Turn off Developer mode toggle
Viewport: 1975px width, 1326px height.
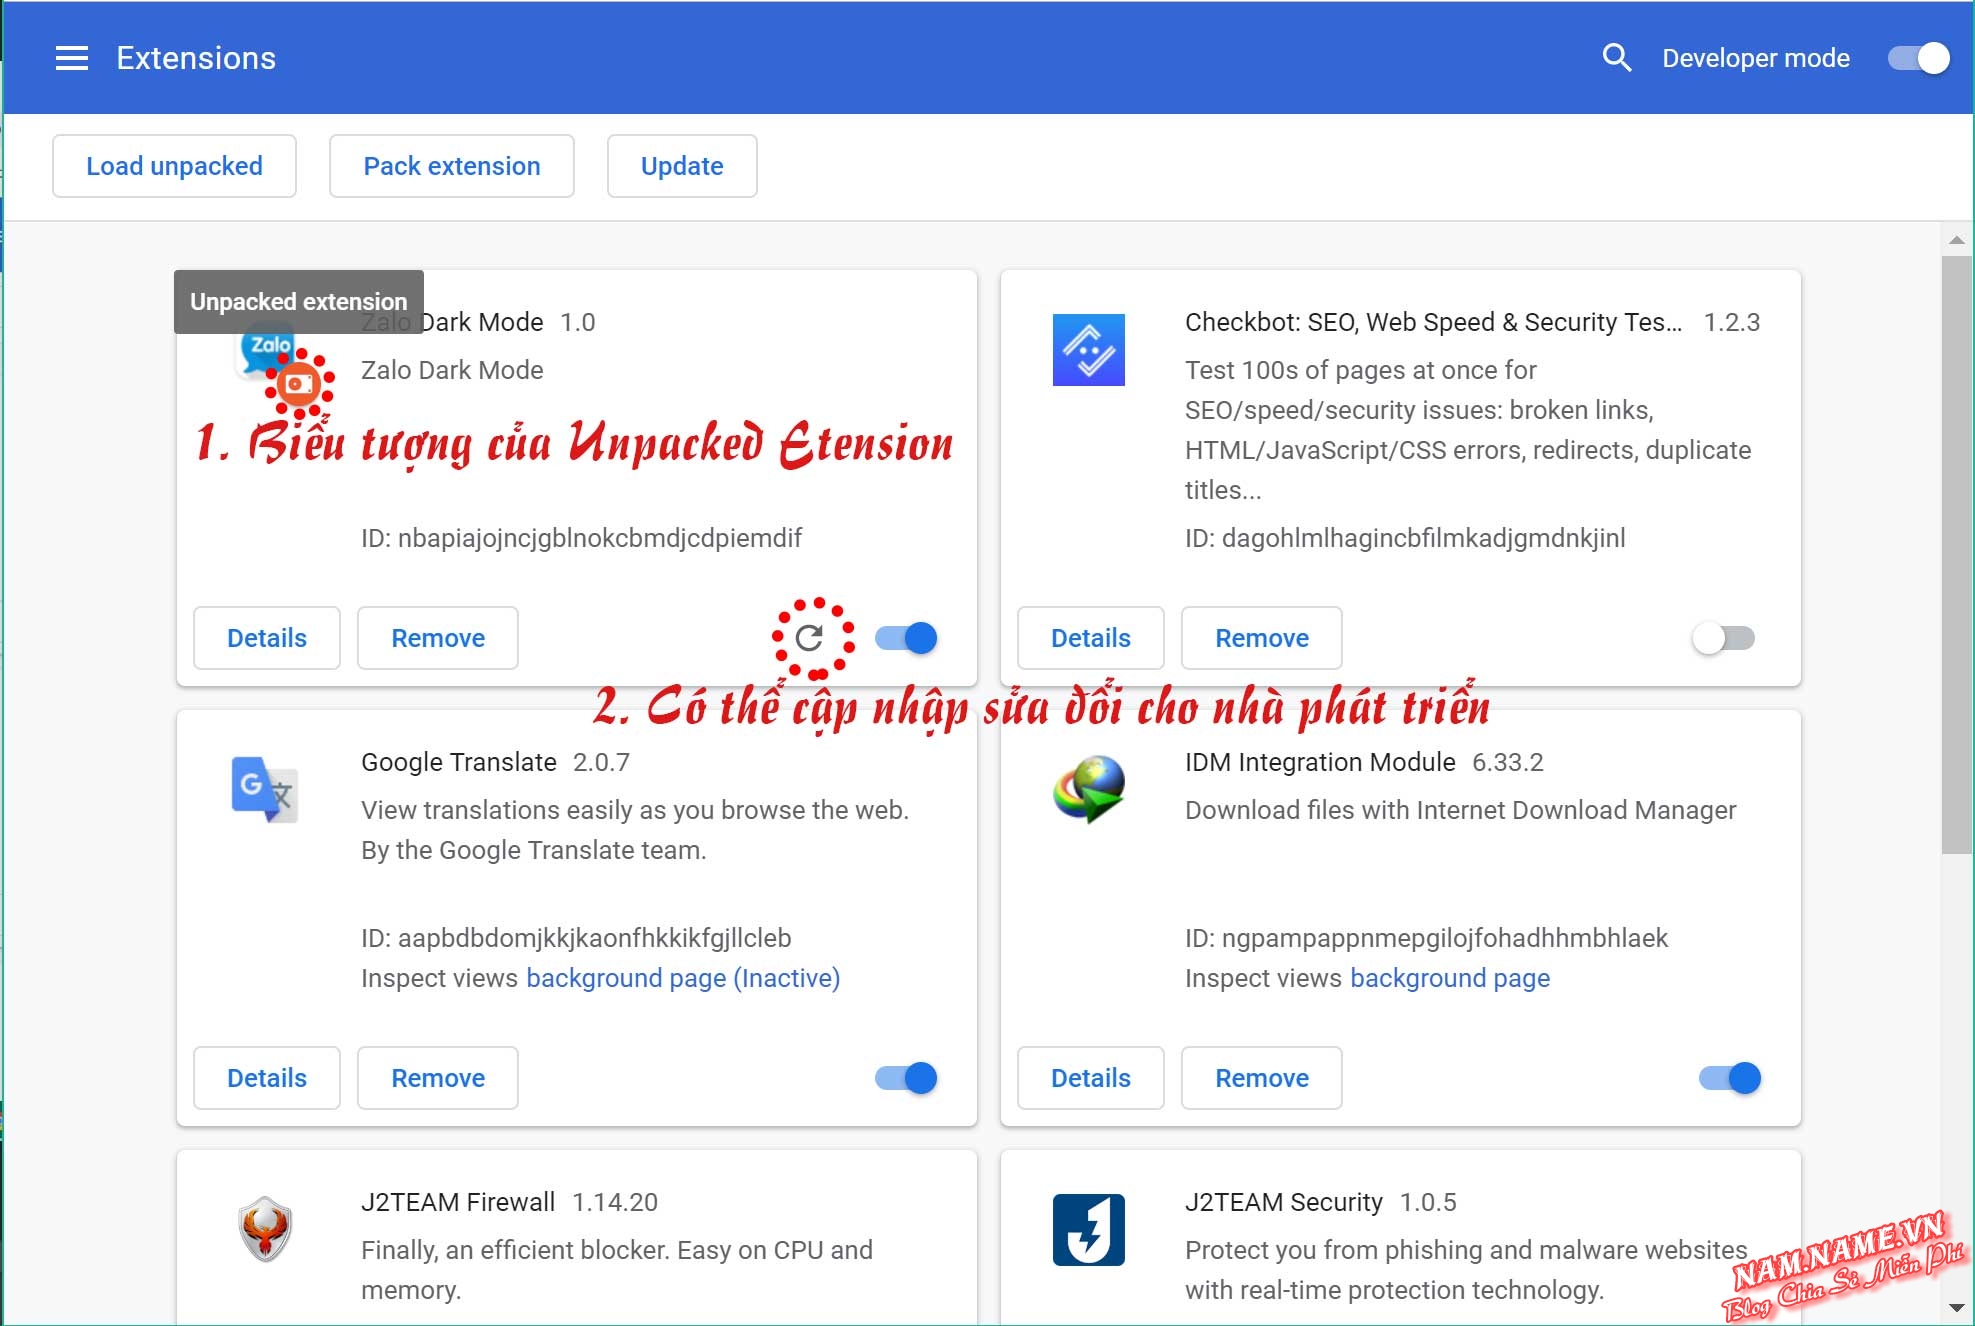(1918, 58)
